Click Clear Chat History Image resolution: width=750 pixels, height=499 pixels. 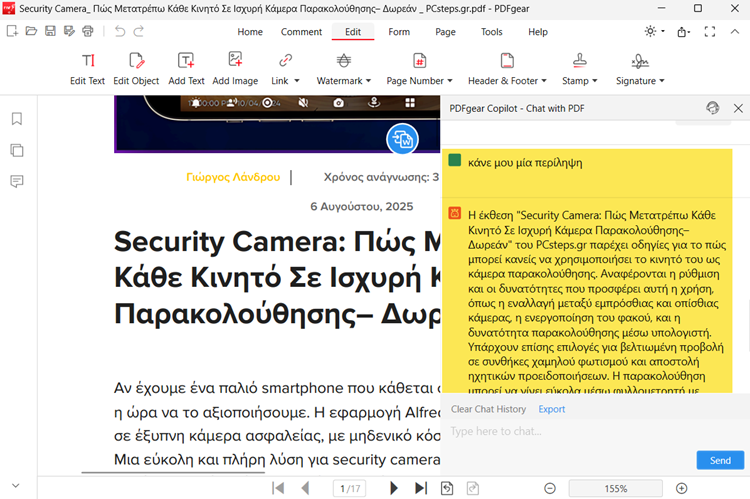pyautogui.click(x=488, y=409)
